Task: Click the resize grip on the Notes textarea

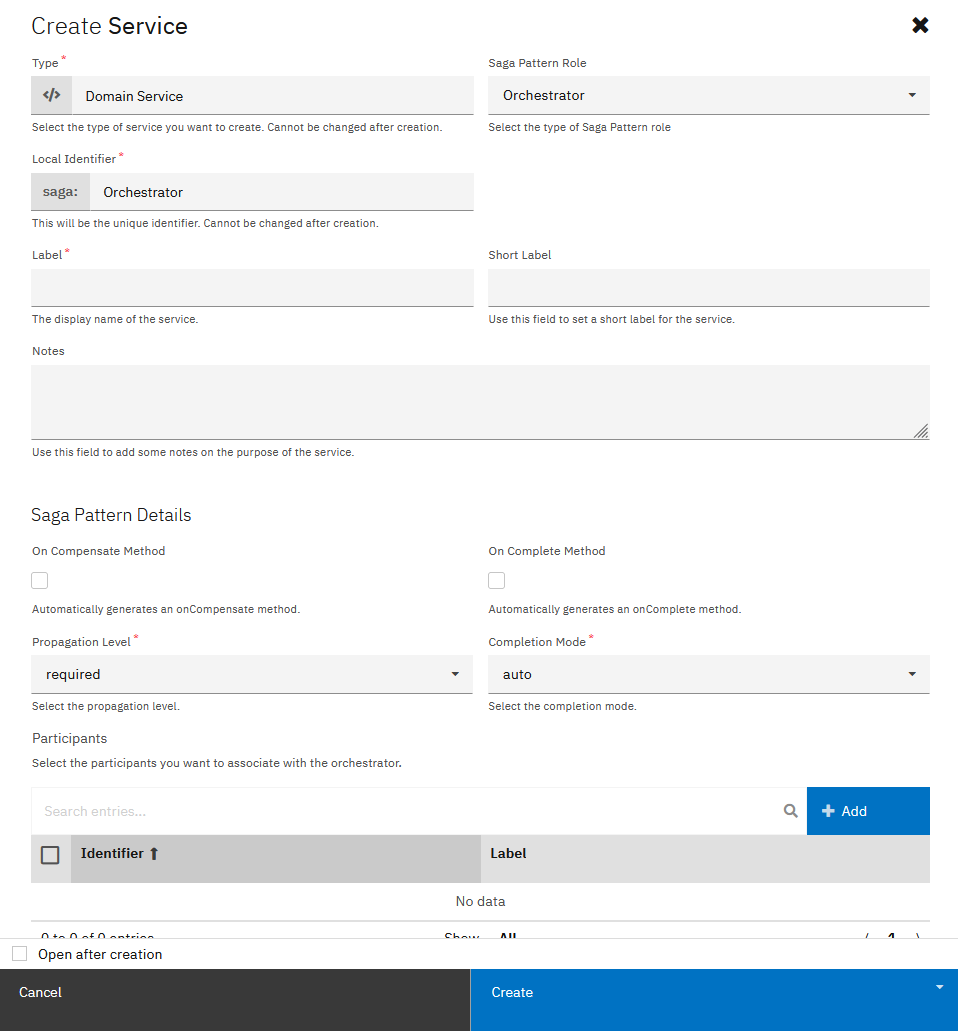Action: click(x=921, y=430)
